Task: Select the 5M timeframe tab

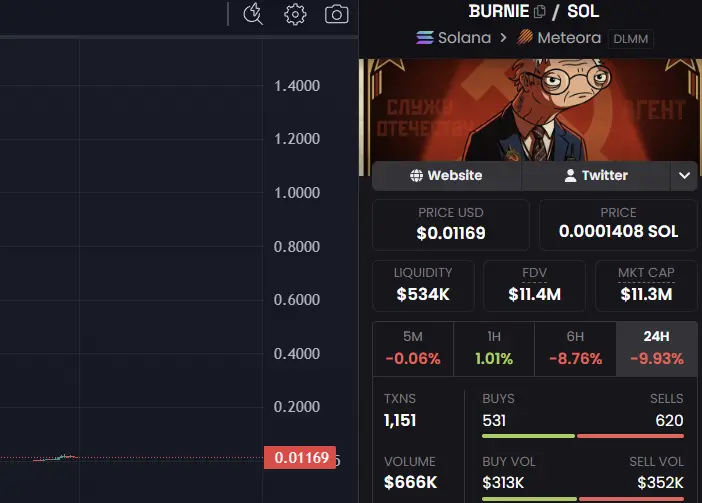Action: [413, 349]
